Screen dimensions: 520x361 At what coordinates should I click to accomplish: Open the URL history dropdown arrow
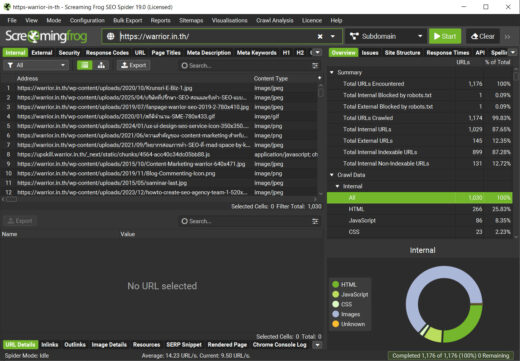[x=333, y=36]
